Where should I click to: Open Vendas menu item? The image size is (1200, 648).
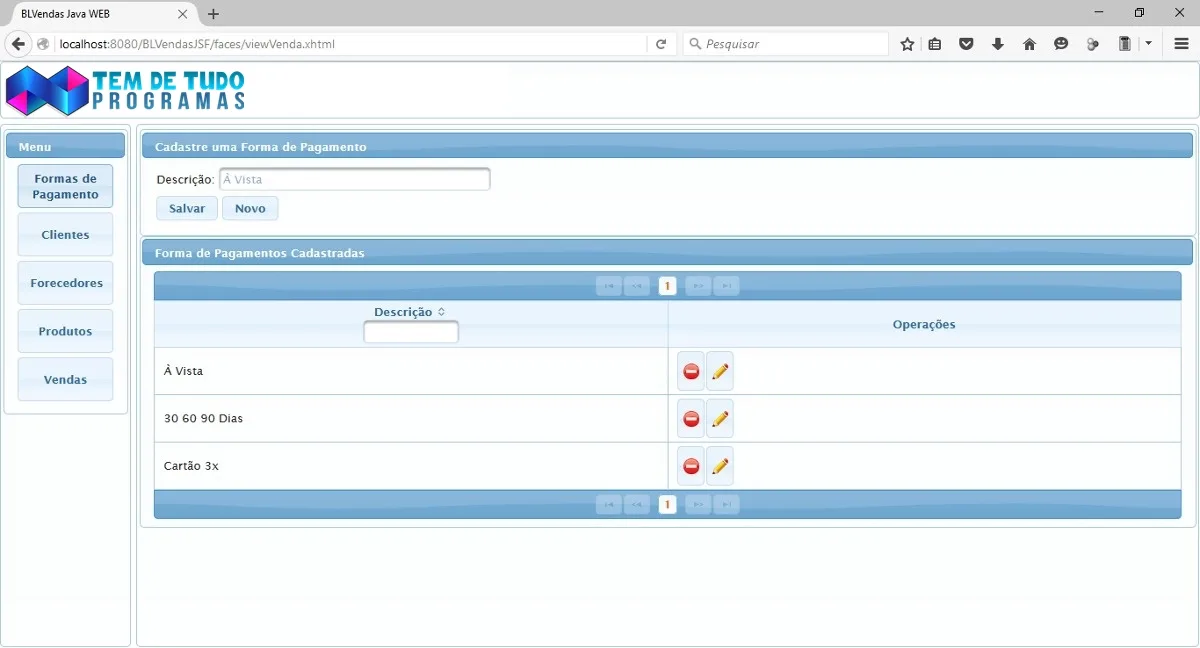click(65, 380)
